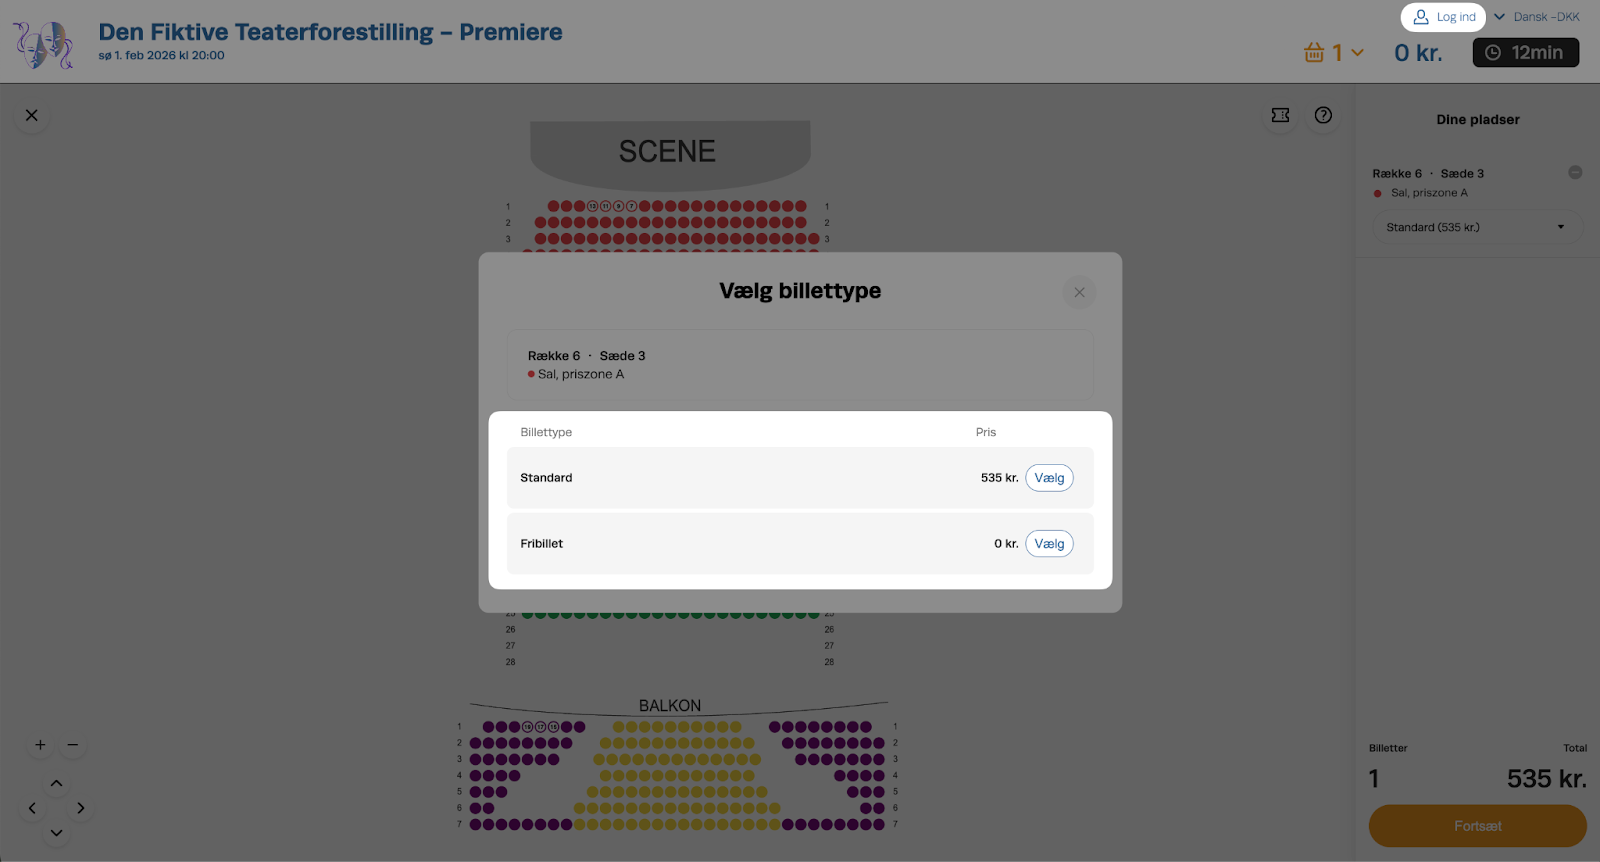Viewport: 1600px width, 862px height.
Task: Close the Vælg billettype dialog
Action: coord(1079,292)
